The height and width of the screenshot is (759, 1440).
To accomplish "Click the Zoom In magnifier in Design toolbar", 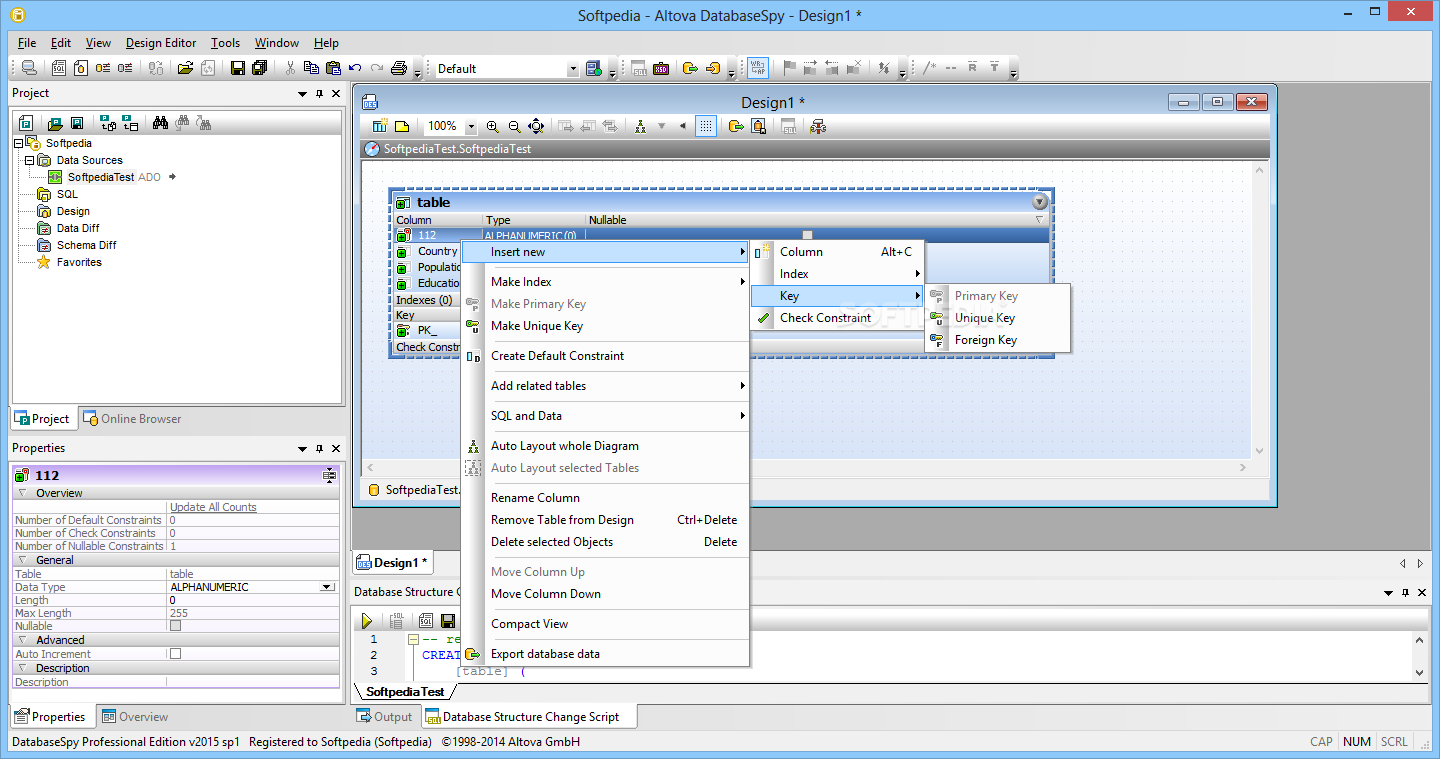I will tap(493, 126).
